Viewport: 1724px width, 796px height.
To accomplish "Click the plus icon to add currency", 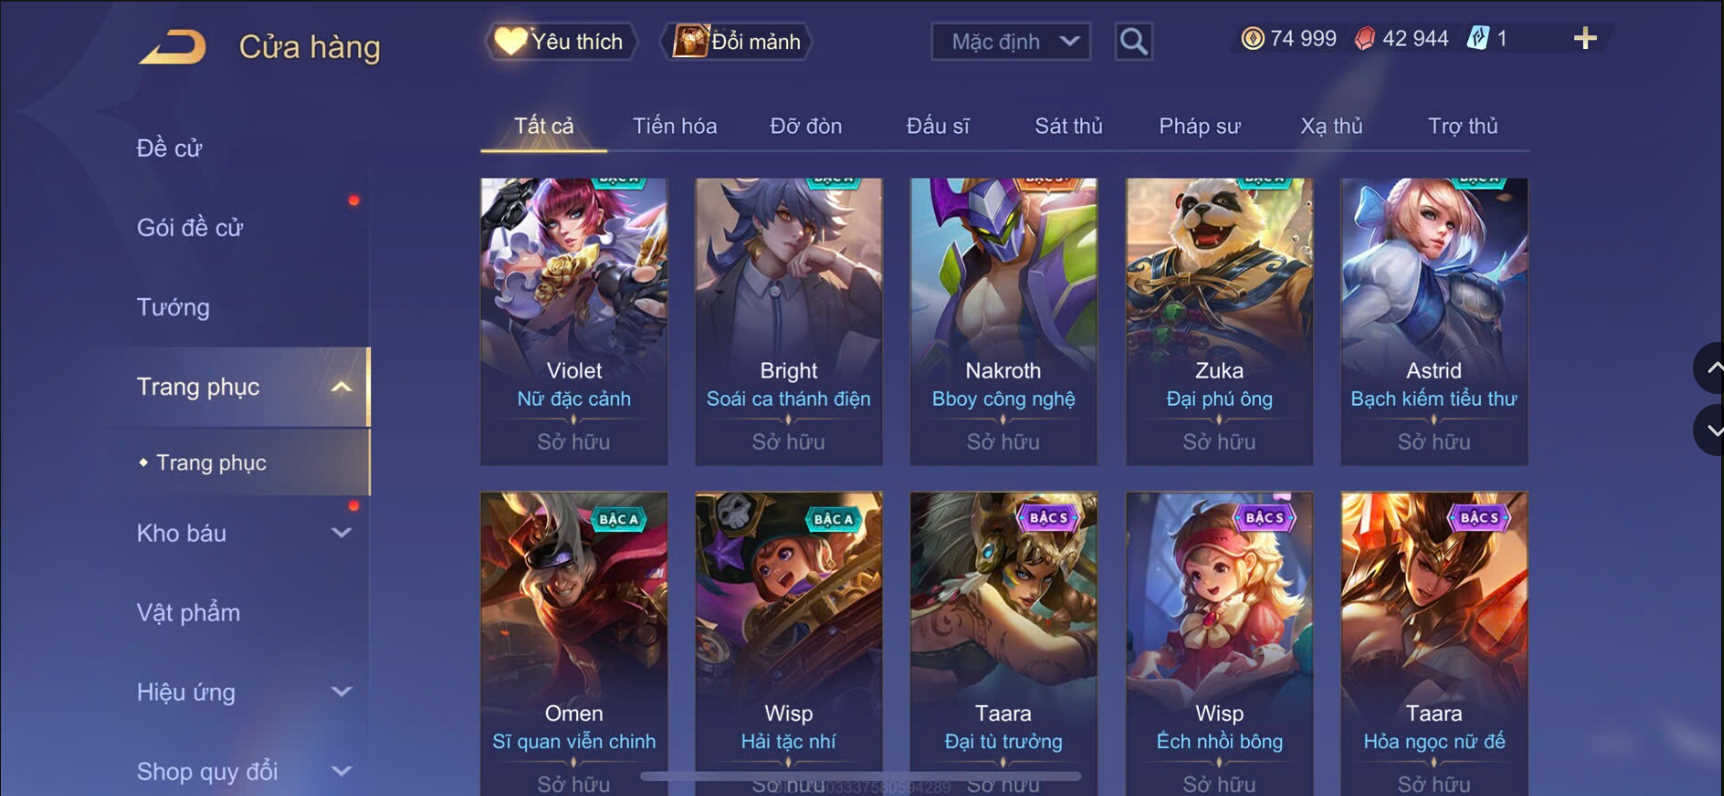I will click(x=1585, y=39).
